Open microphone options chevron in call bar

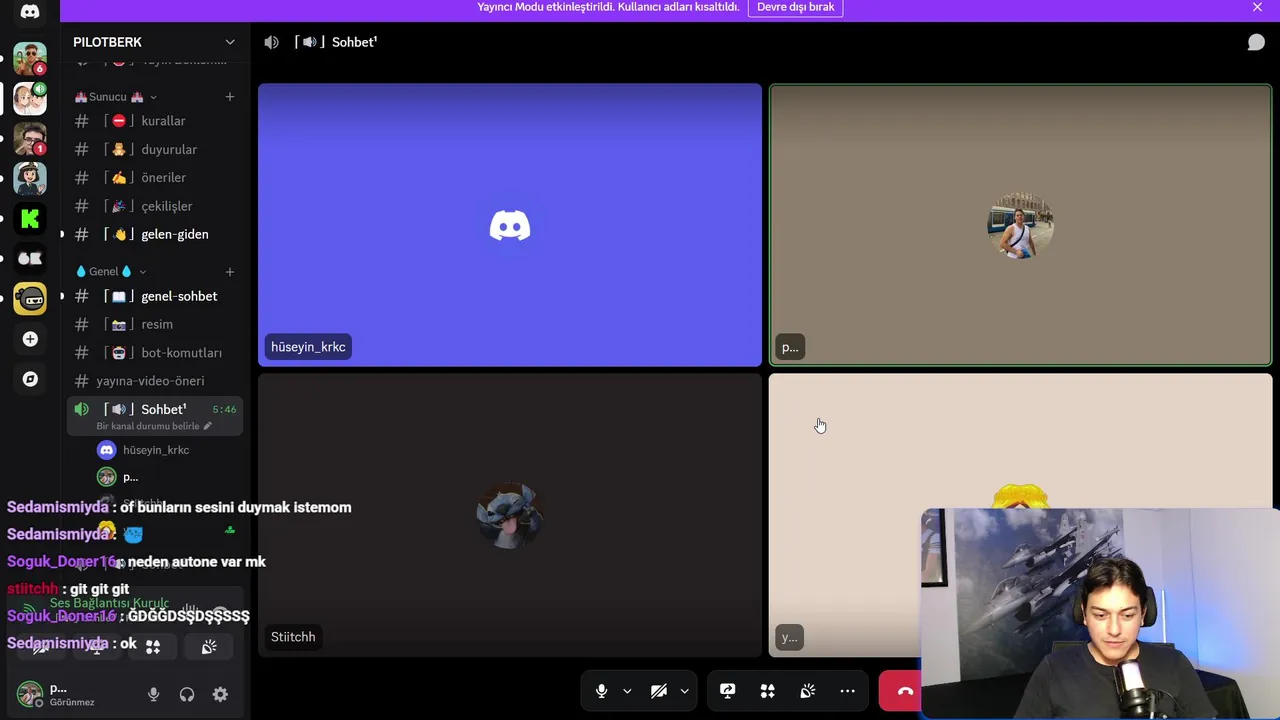tap(627, 691)
